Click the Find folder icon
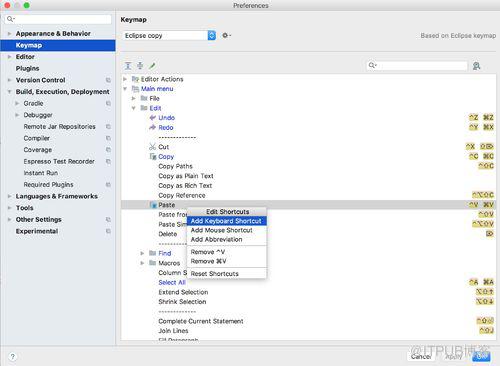The width and height of the screenshot is (500, 366). click(153, 253)
